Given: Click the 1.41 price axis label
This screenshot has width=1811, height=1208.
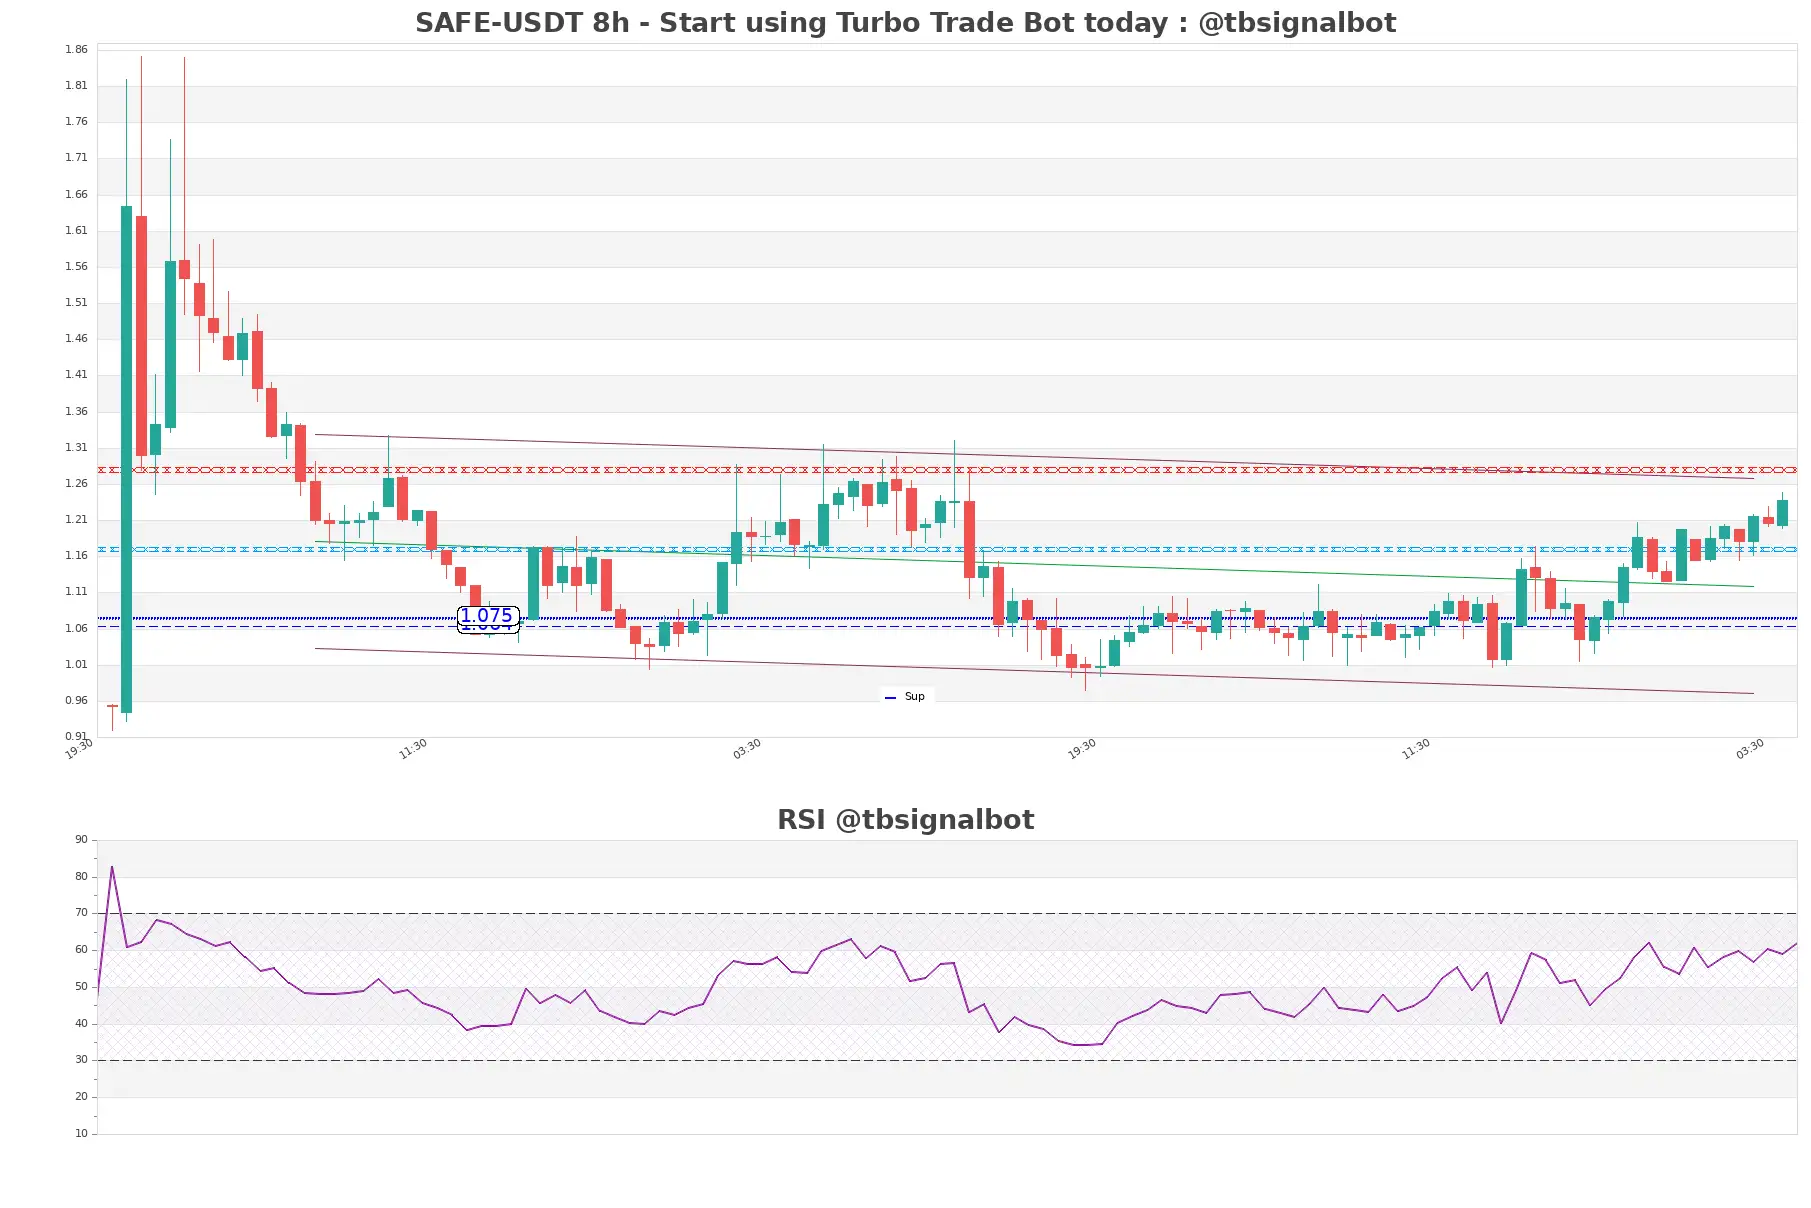Looking at the screenshot, I should (x=76, y=375).
